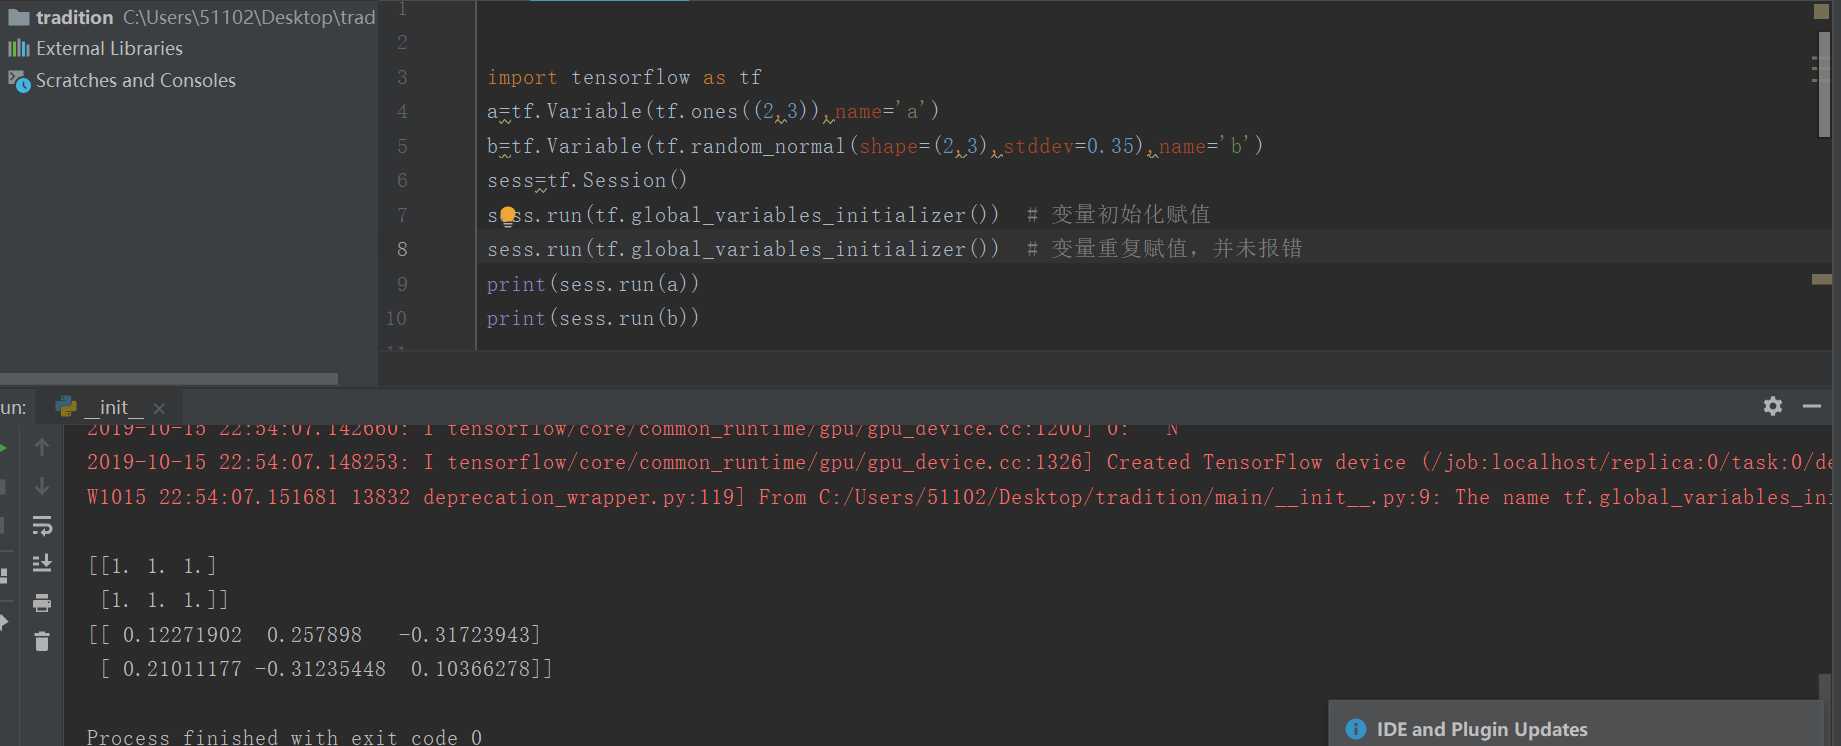Click the Python icon on __init__ tab

pos(67,406)
